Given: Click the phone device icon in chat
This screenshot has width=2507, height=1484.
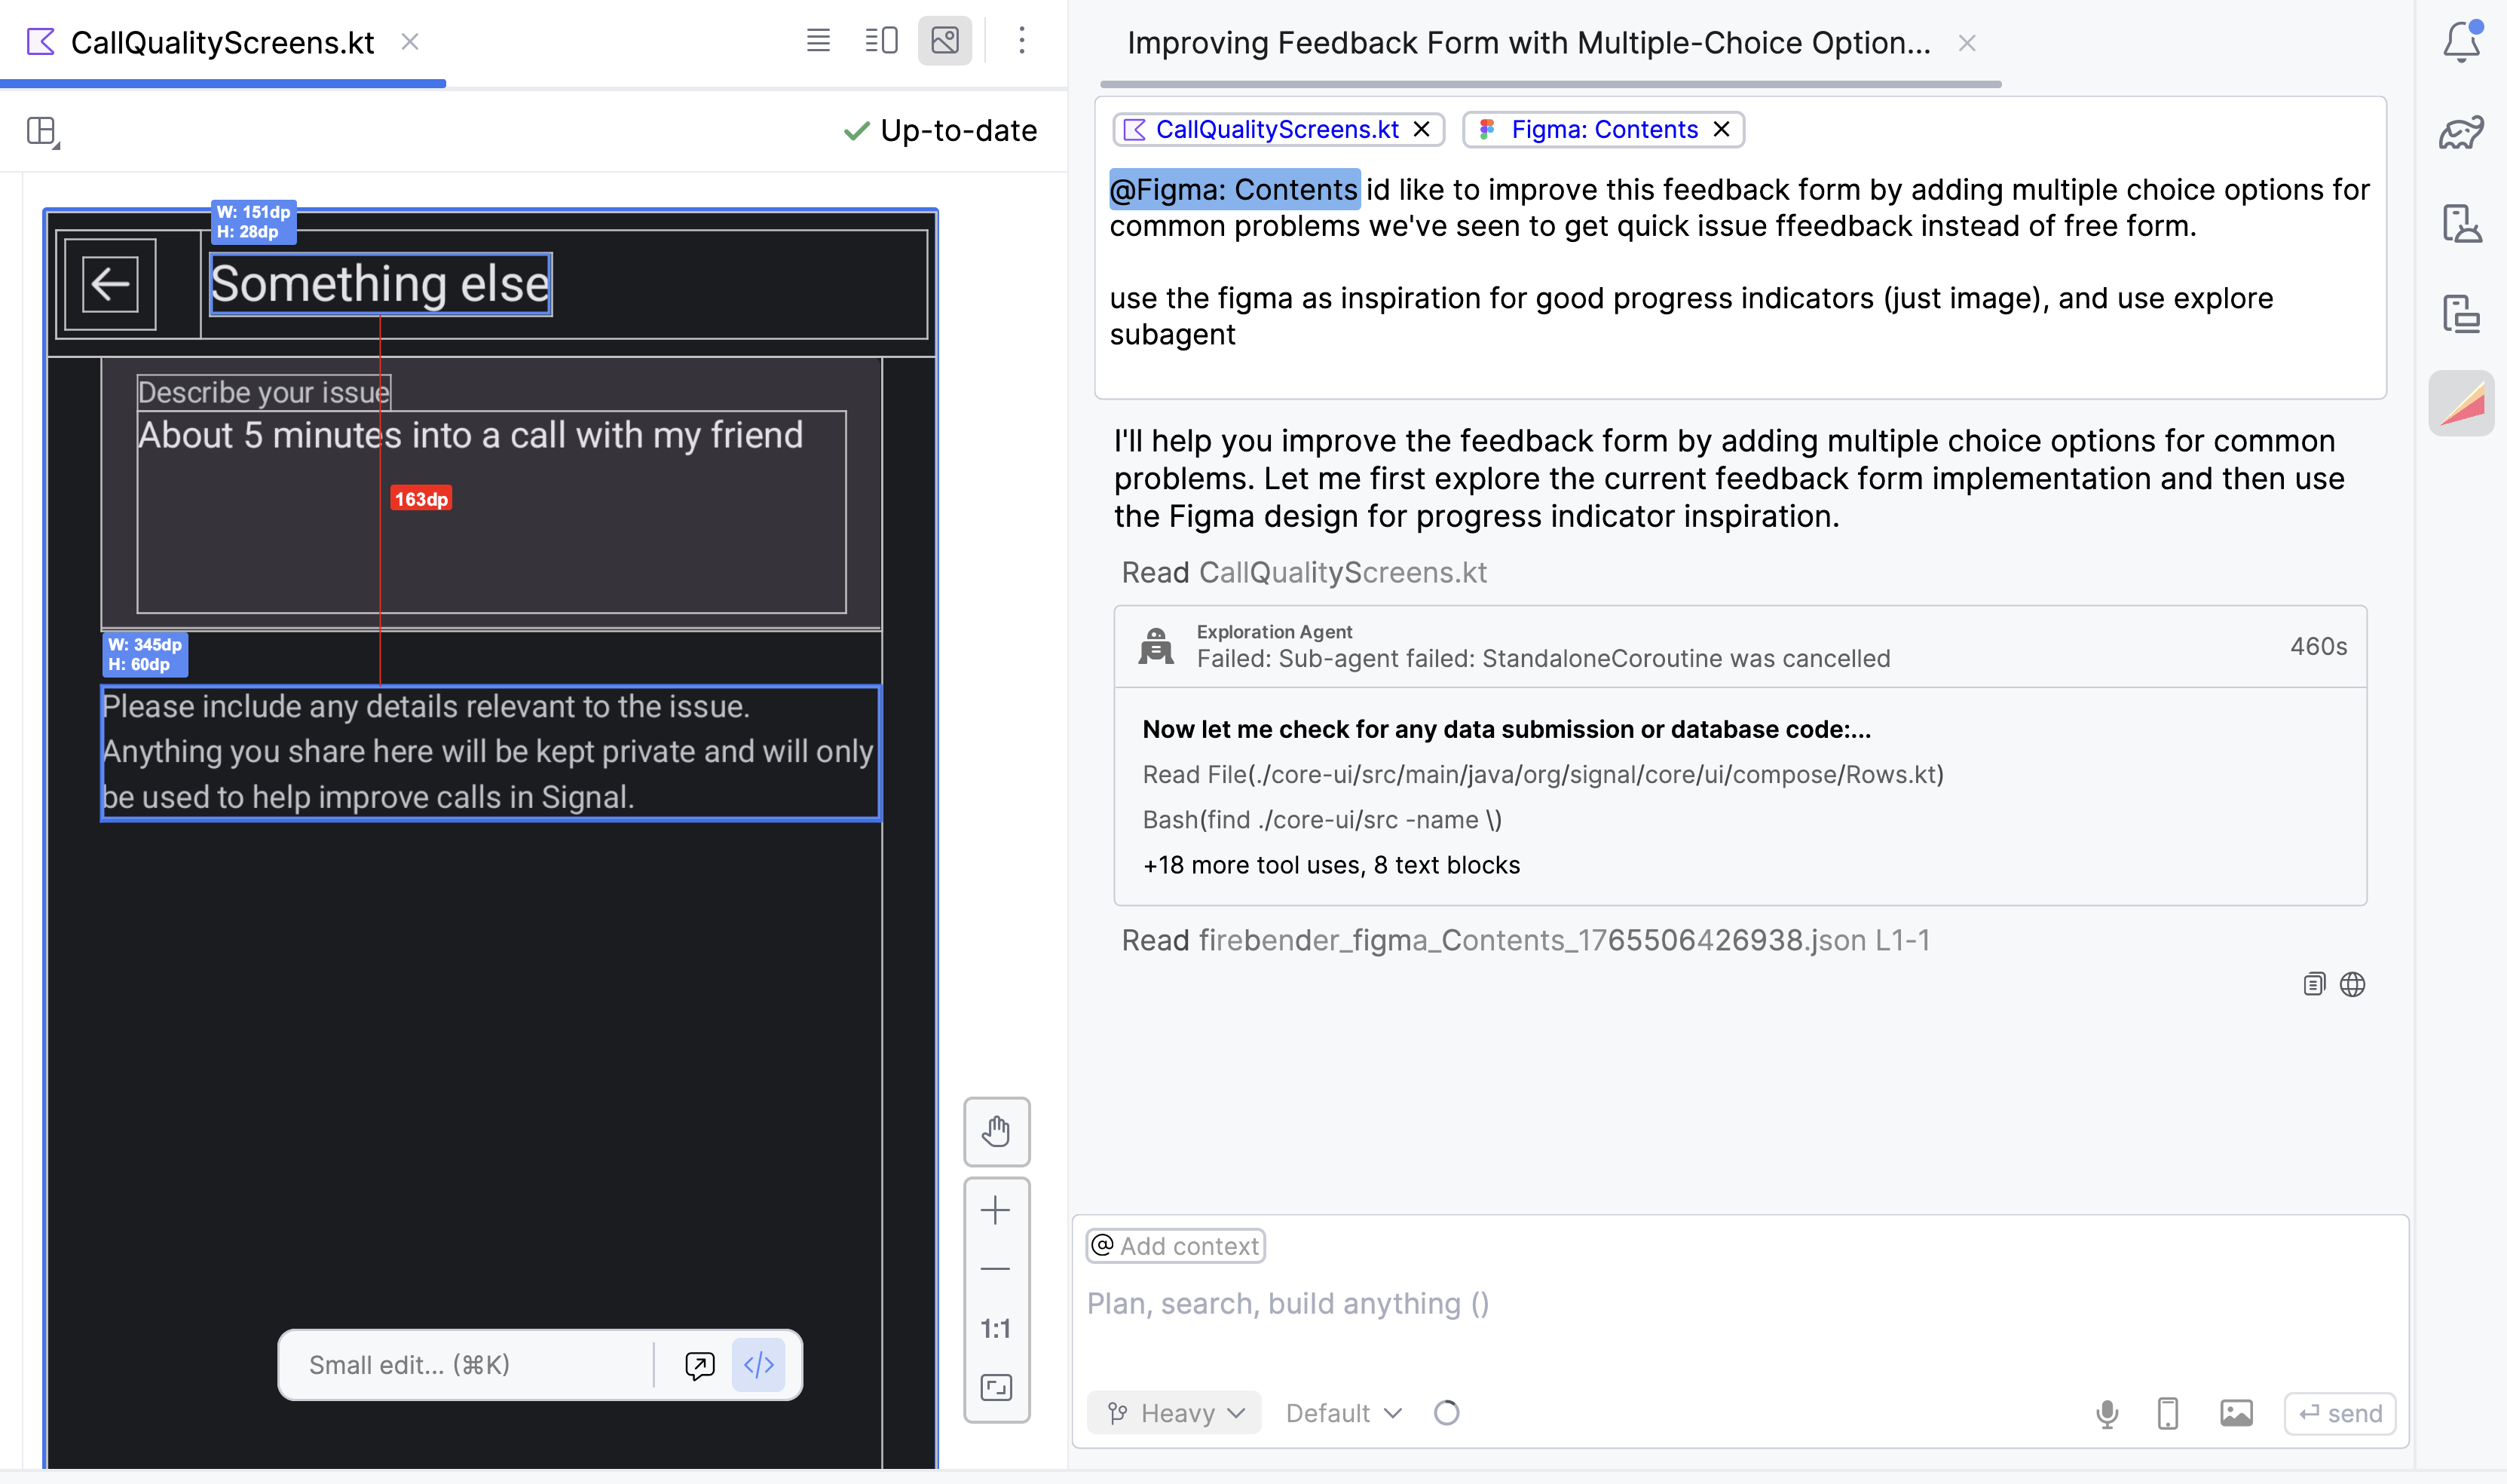Looking at the screenshot, I should coord(2167,1413).
